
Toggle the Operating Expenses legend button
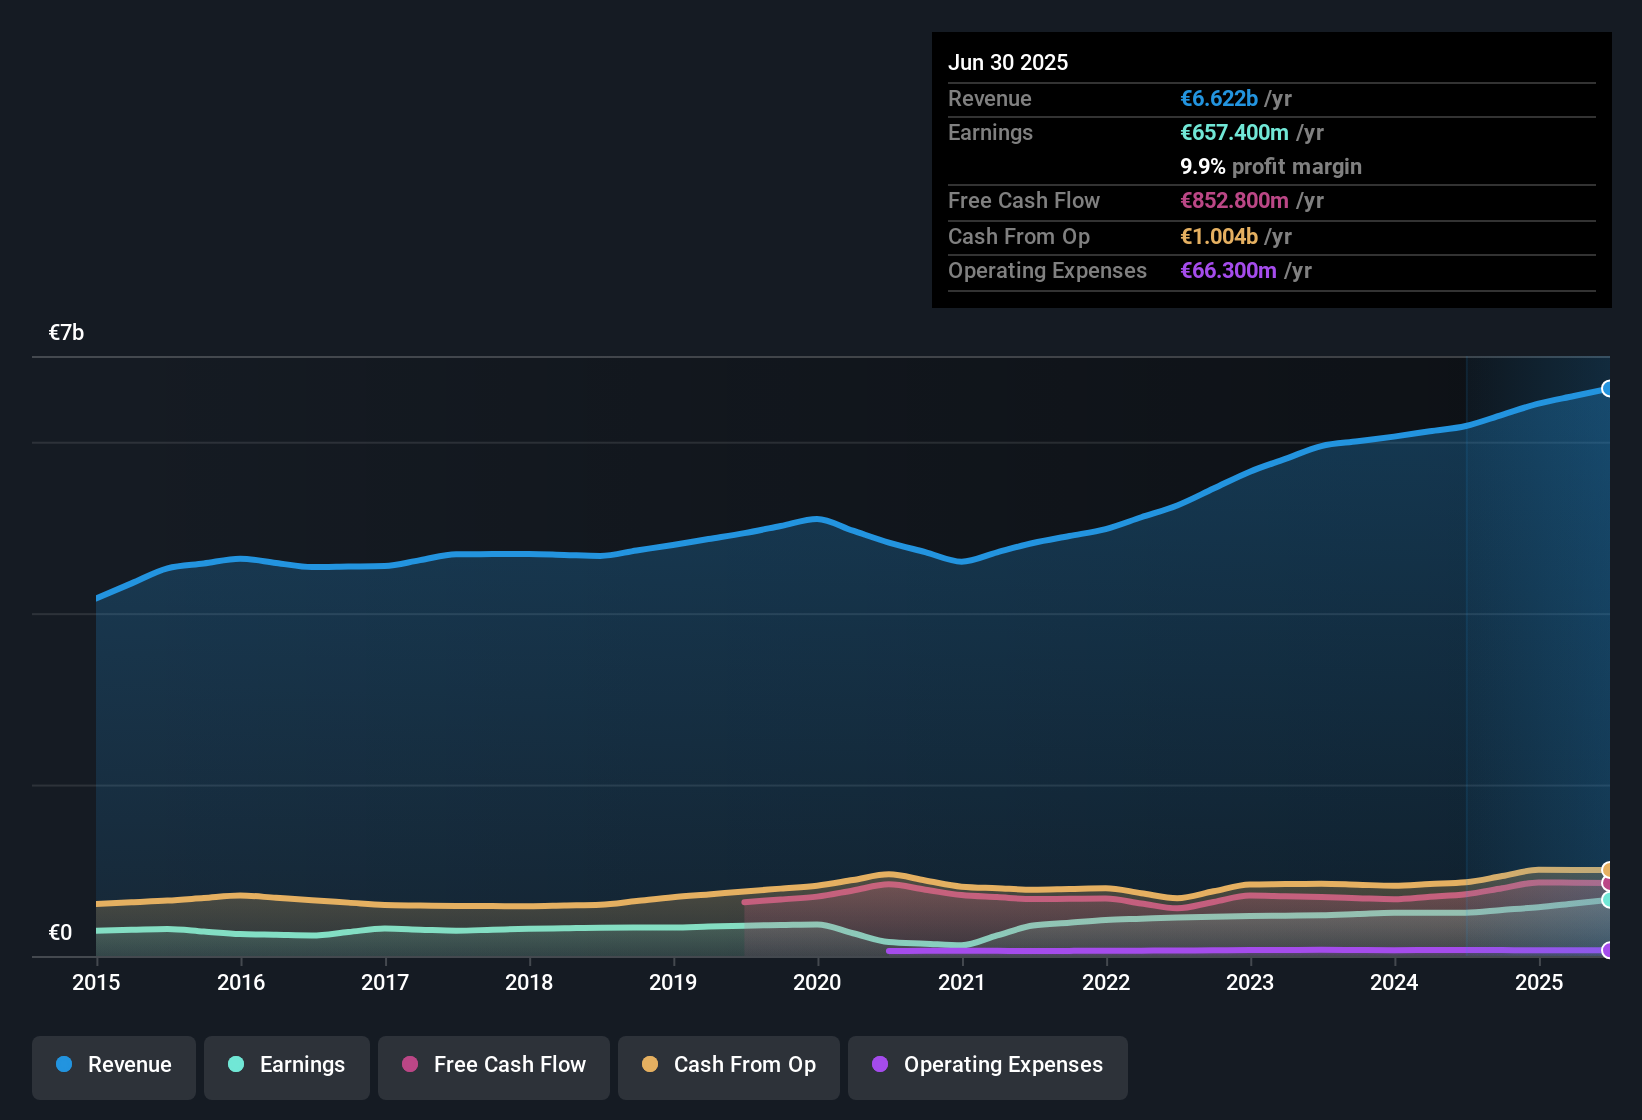point(988,1065)
